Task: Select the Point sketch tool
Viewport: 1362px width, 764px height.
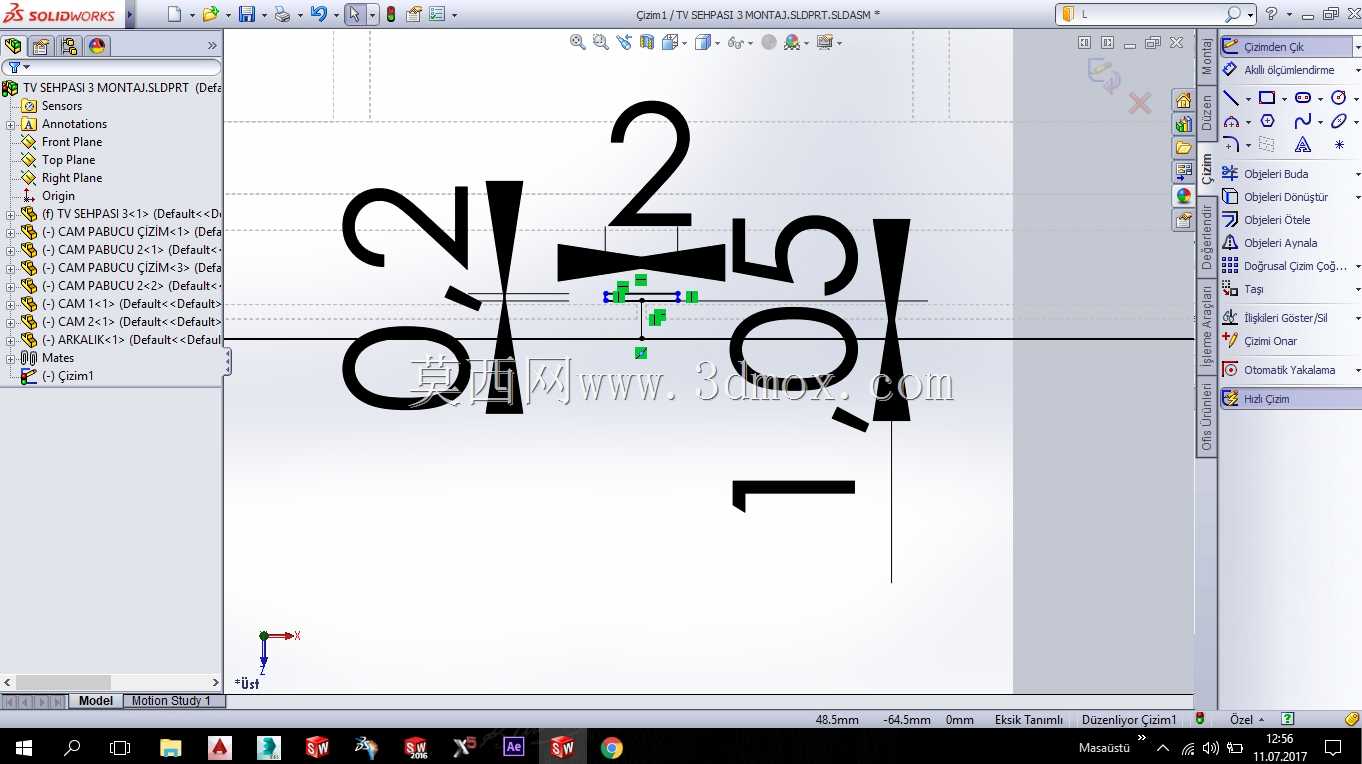Action: click(1339, 145)
